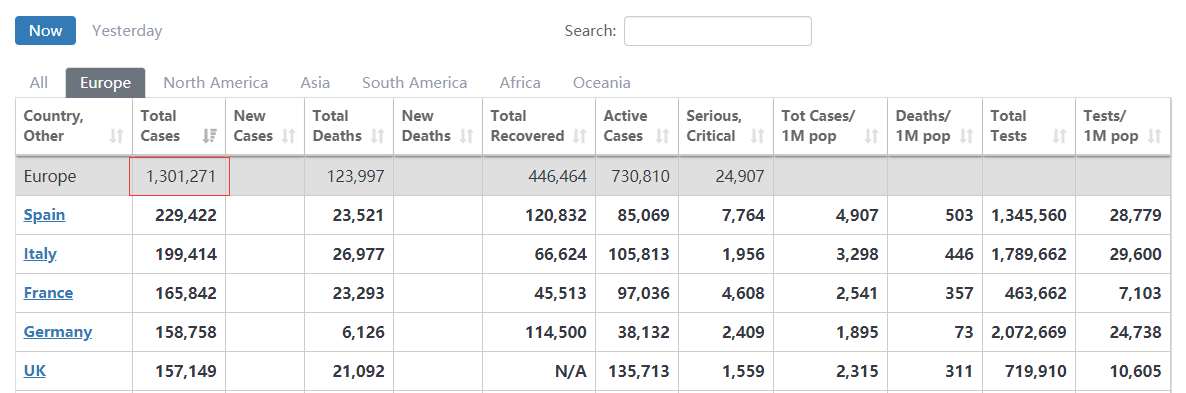Focus the Search input field
1186x393 pixels.
click(718, 31)
